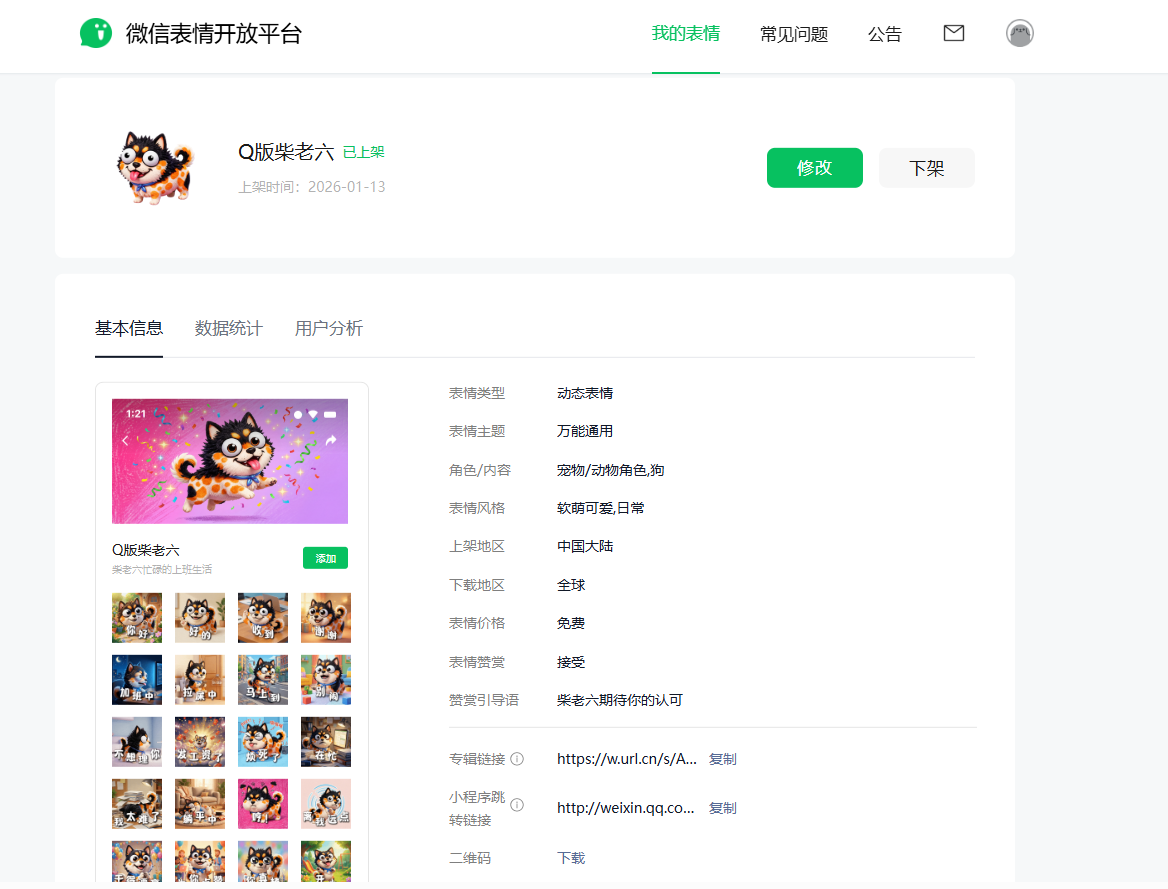1168x889 pixels.
Task: Select the 我太难了 sticker thumbnail
Action: click(x=137, y=804)
